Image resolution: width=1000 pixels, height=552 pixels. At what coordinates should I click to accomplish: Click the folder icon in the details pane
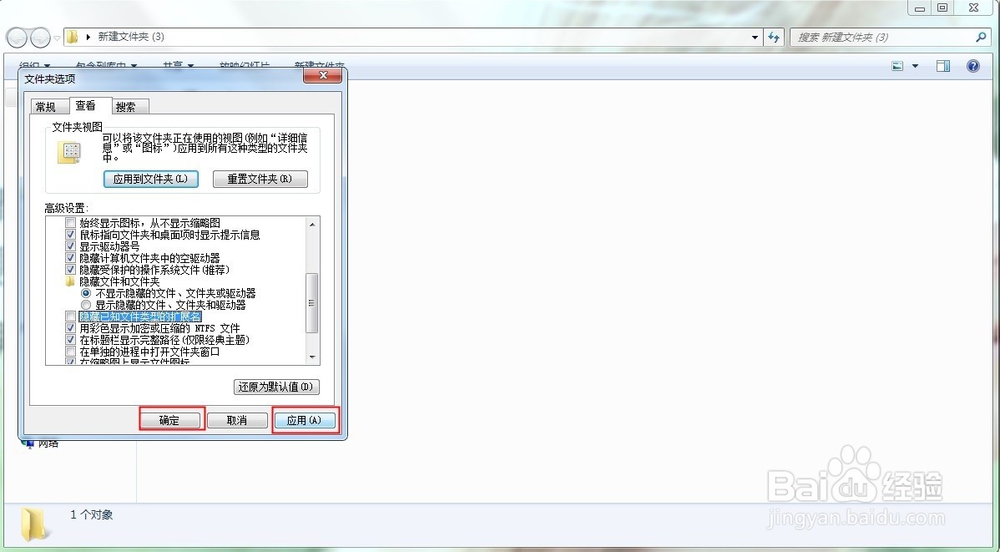pyautogui.click(x=34, y=526)
